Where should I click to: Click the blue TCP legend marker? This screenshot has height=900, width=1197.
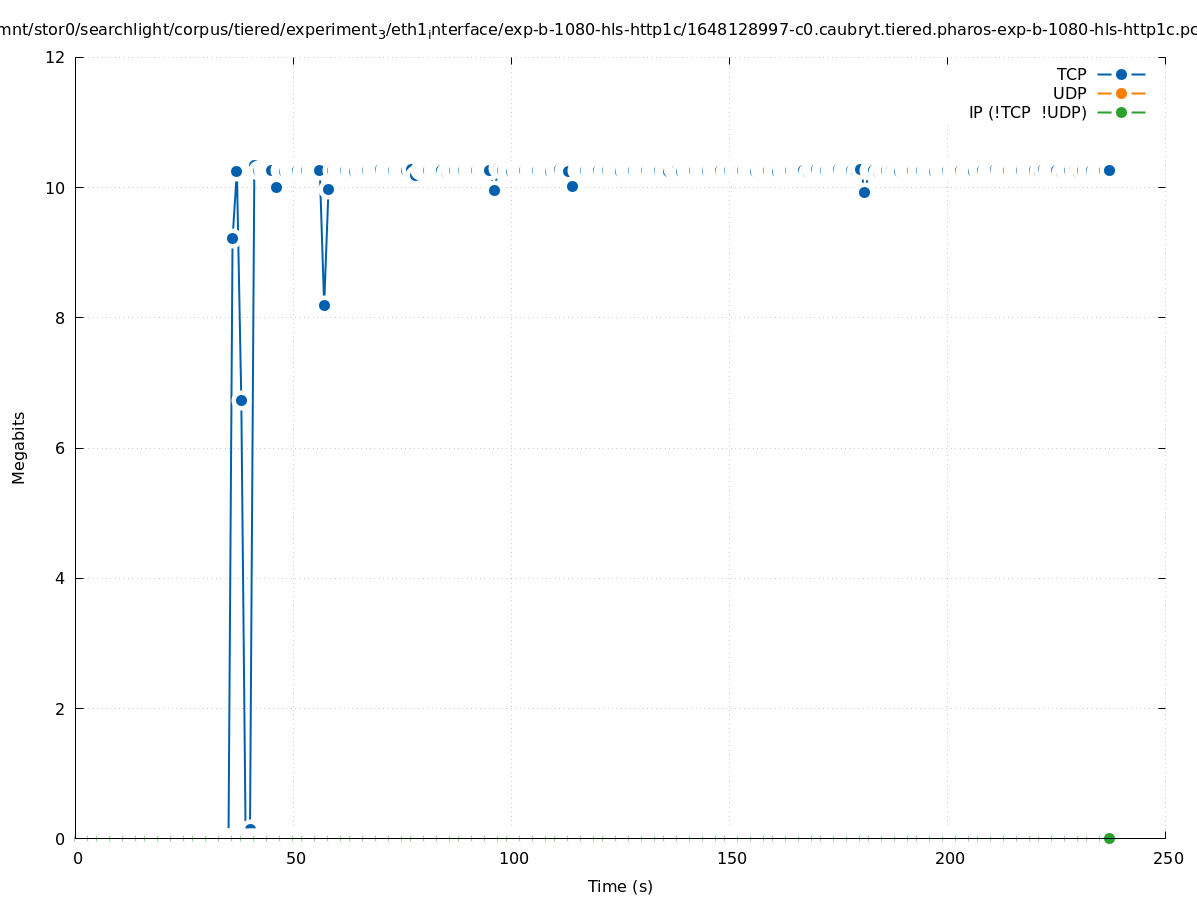[1121, 74]
